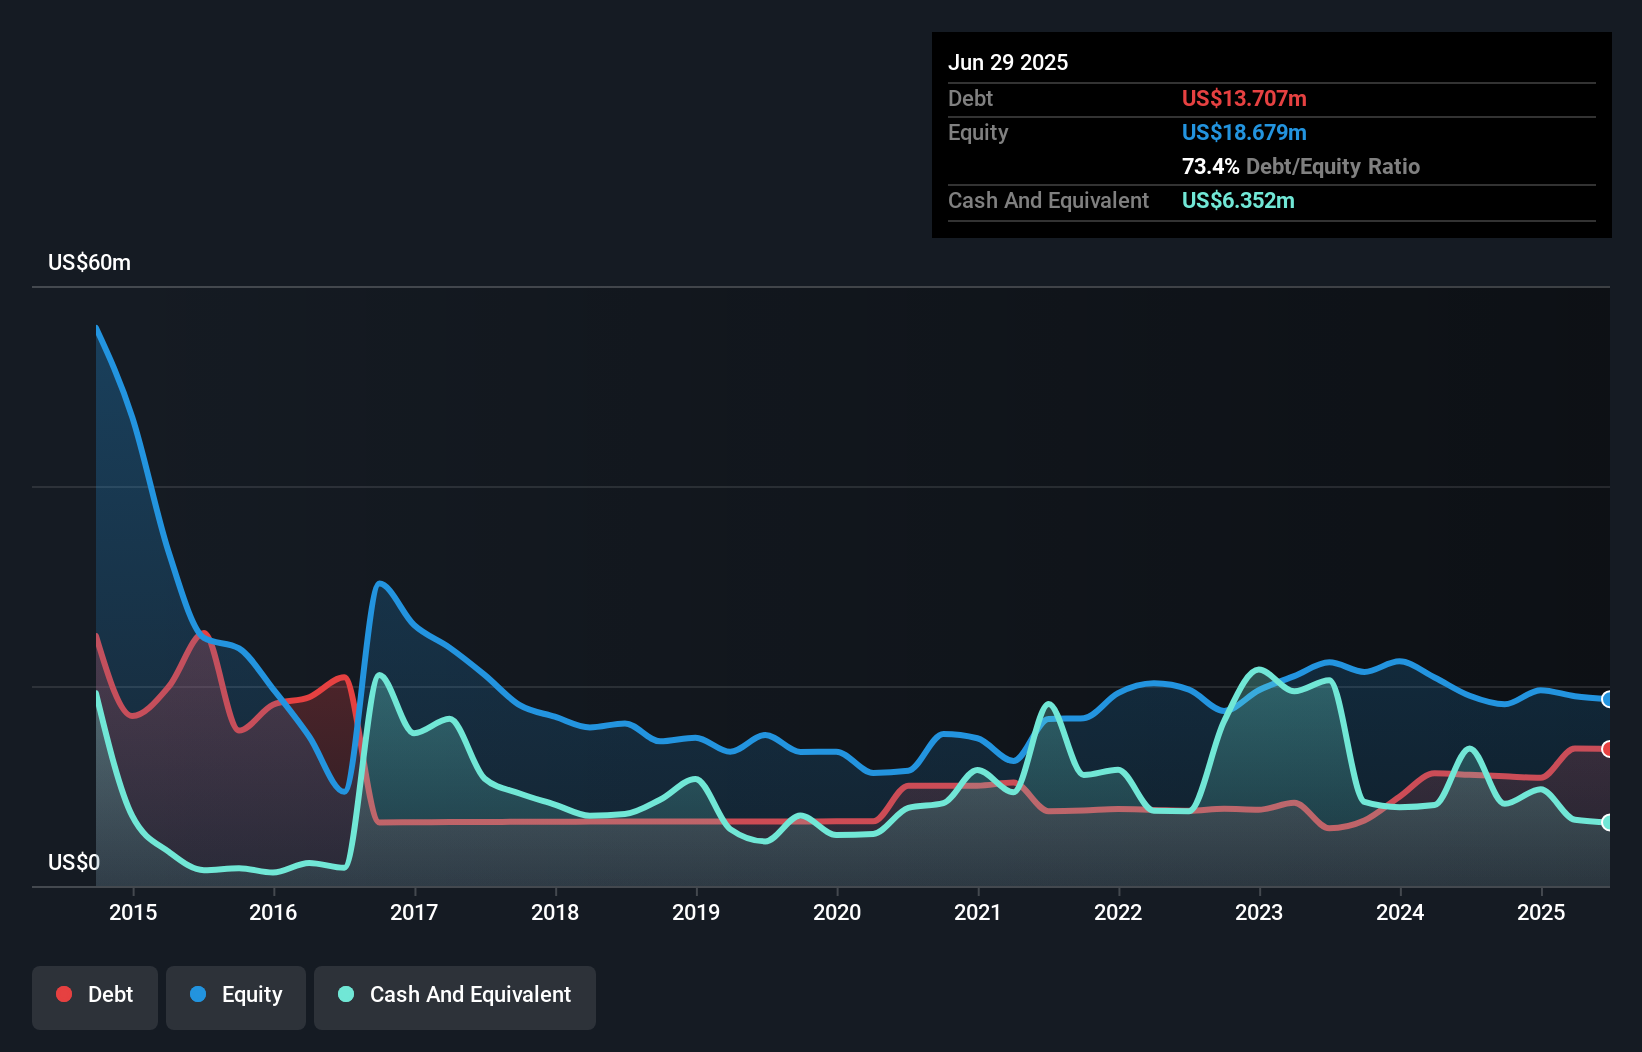Click the US$6.352m teal value swatch
Viewport: 1642px width, 1052px height.
tap(1239, 200)
